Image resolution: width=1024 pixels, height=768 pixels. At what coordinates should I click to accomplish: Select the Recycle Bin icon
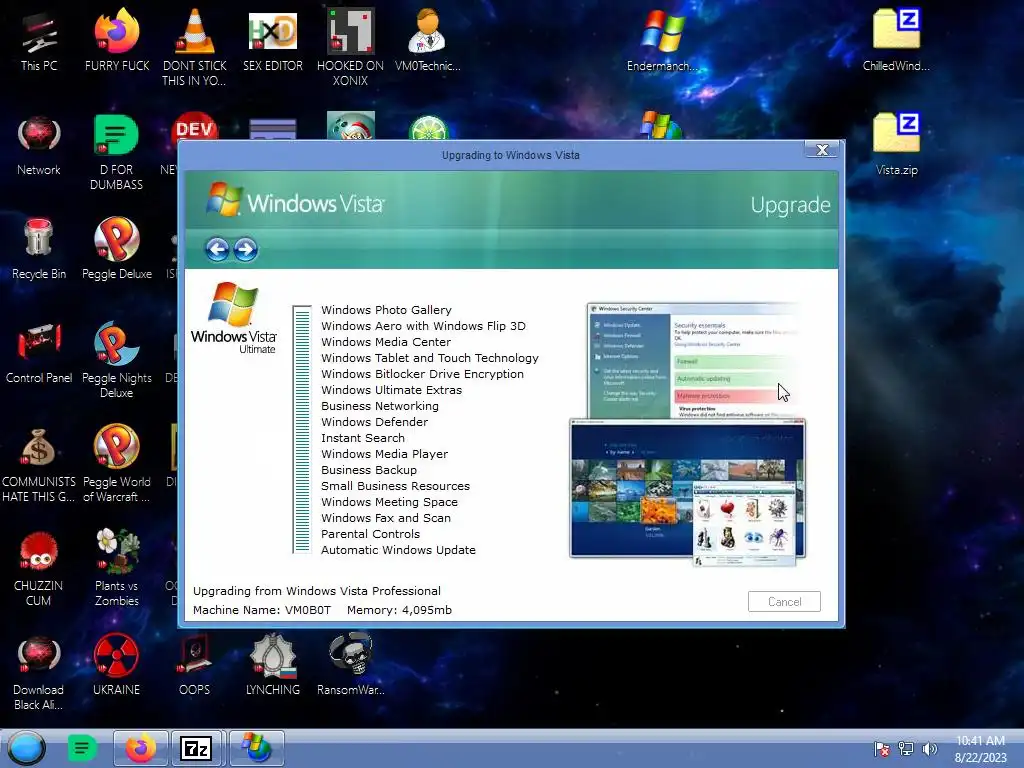39,249
